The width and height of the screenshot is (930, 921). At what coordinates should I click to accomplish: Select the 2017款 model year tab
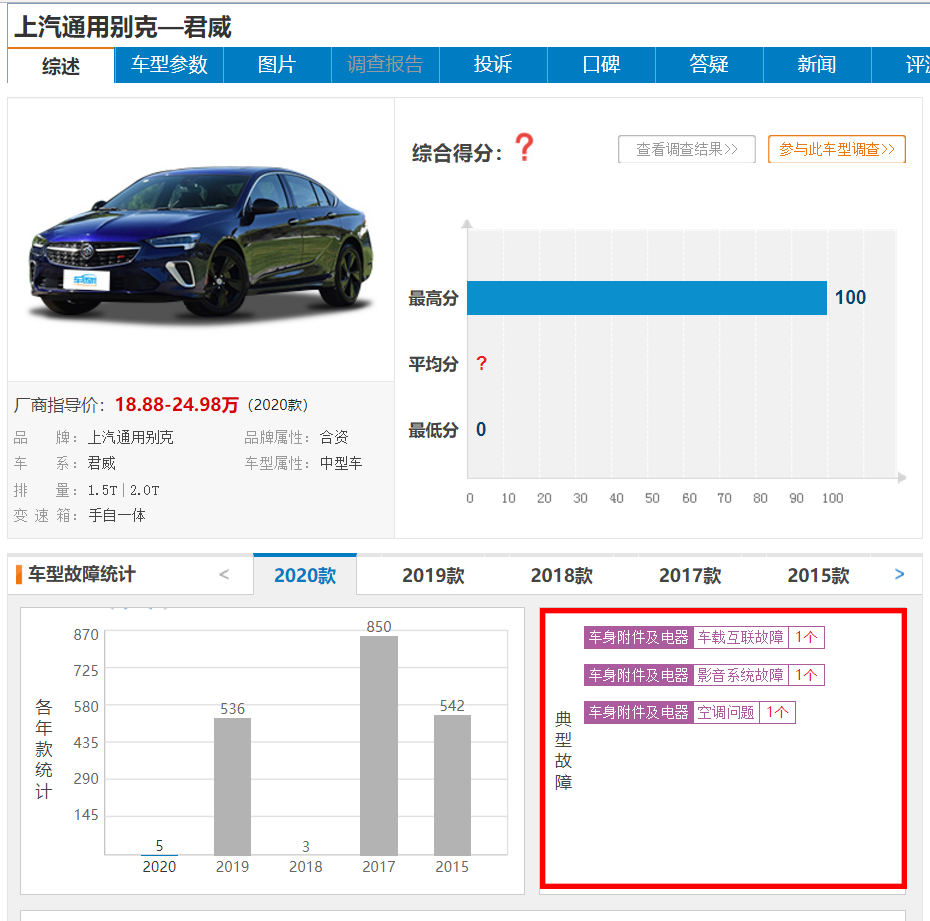point(690,575)
